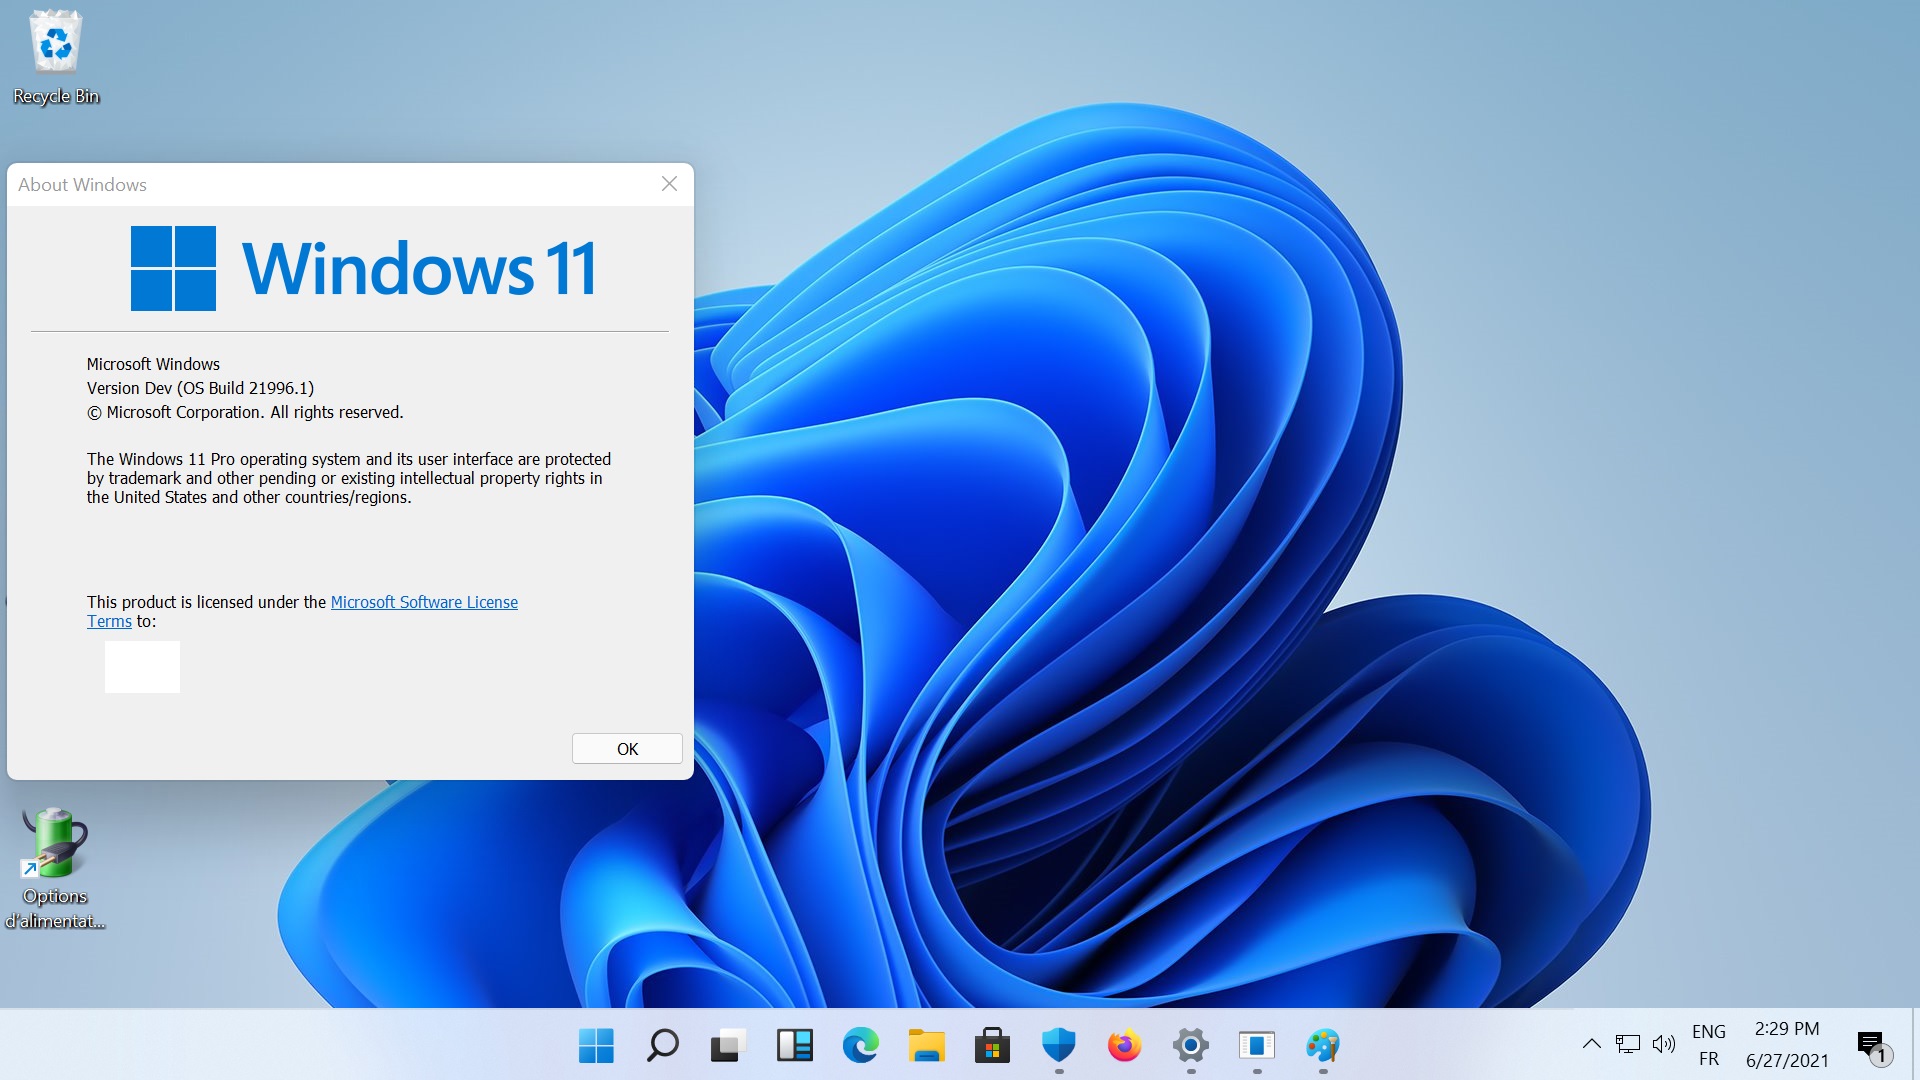Switch to Paint app on taskbar
The width and height of the screenshot is (1920, 1080).
(x=1322, y=1046)
